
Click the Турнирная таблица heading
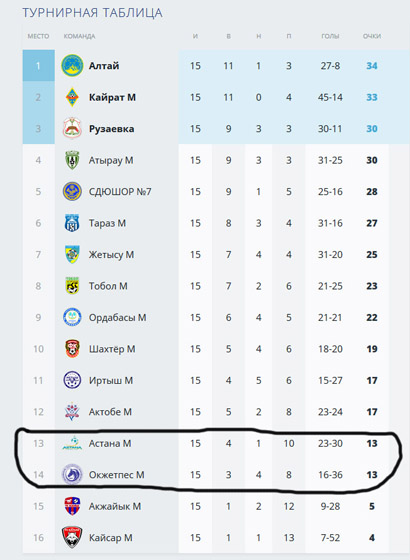point(92,13)
